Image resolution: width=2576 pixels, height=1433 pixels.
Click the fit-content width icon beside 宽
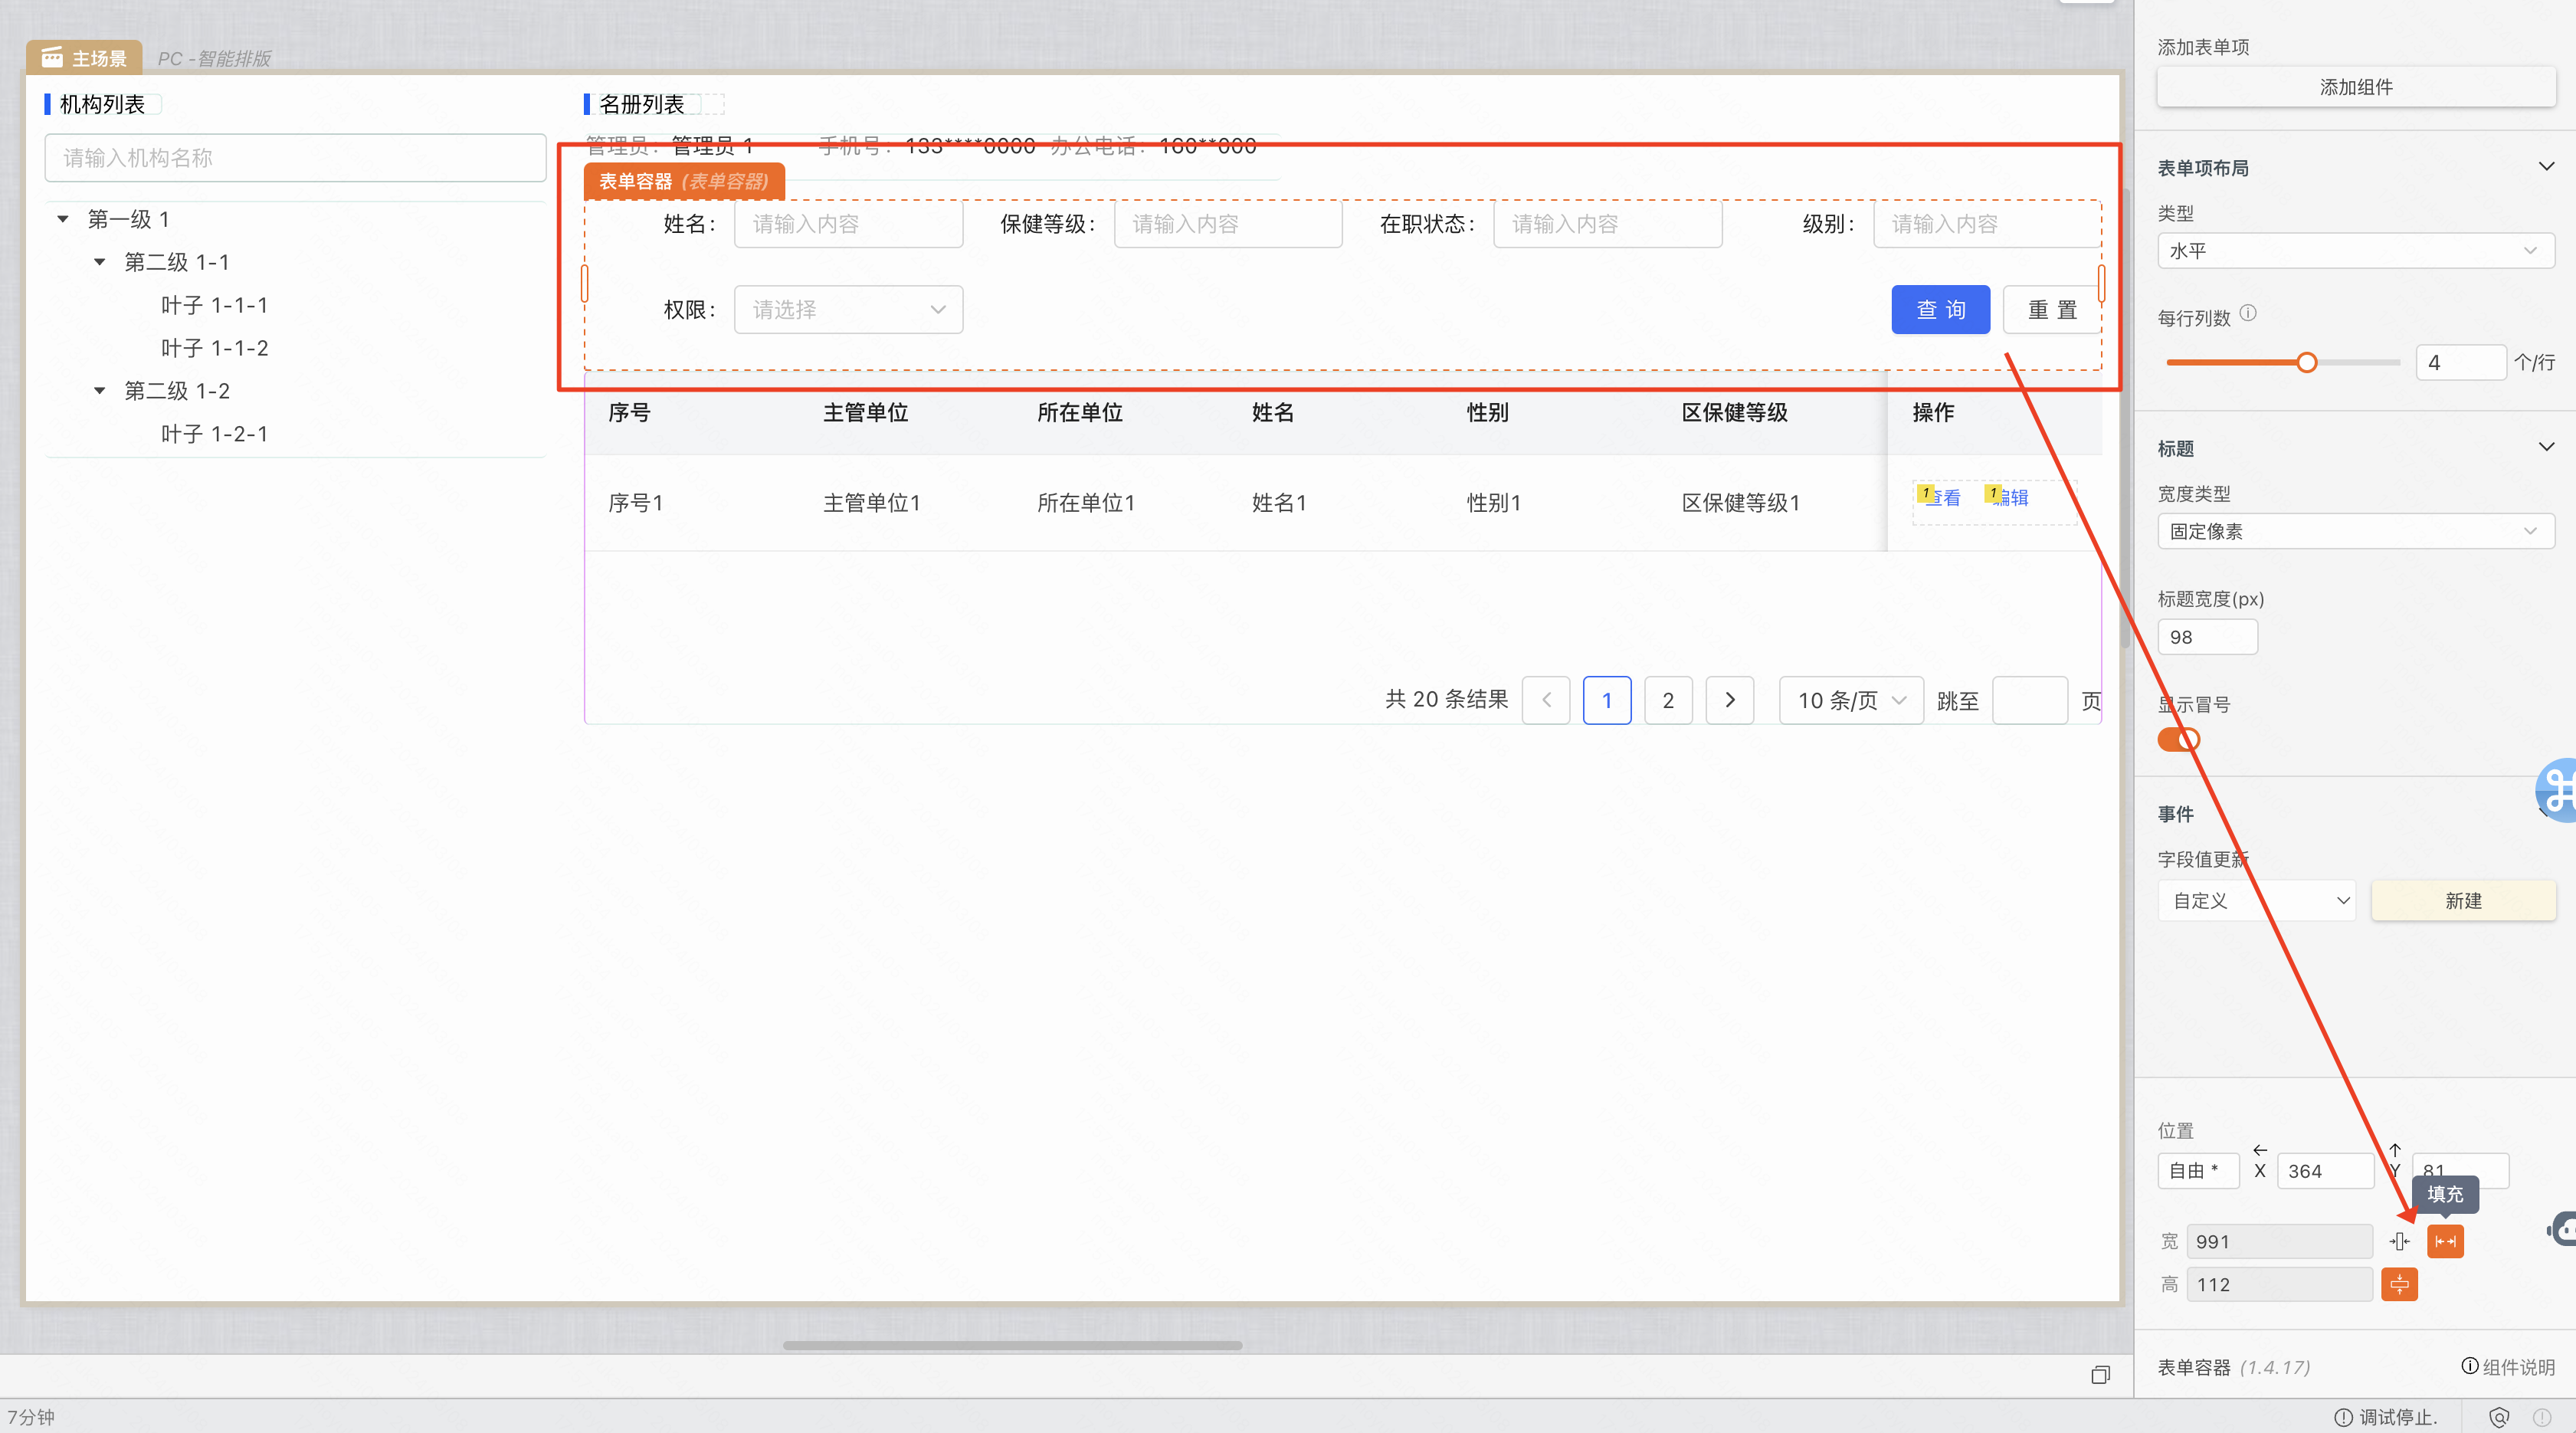click(x=2399, y=1241)
